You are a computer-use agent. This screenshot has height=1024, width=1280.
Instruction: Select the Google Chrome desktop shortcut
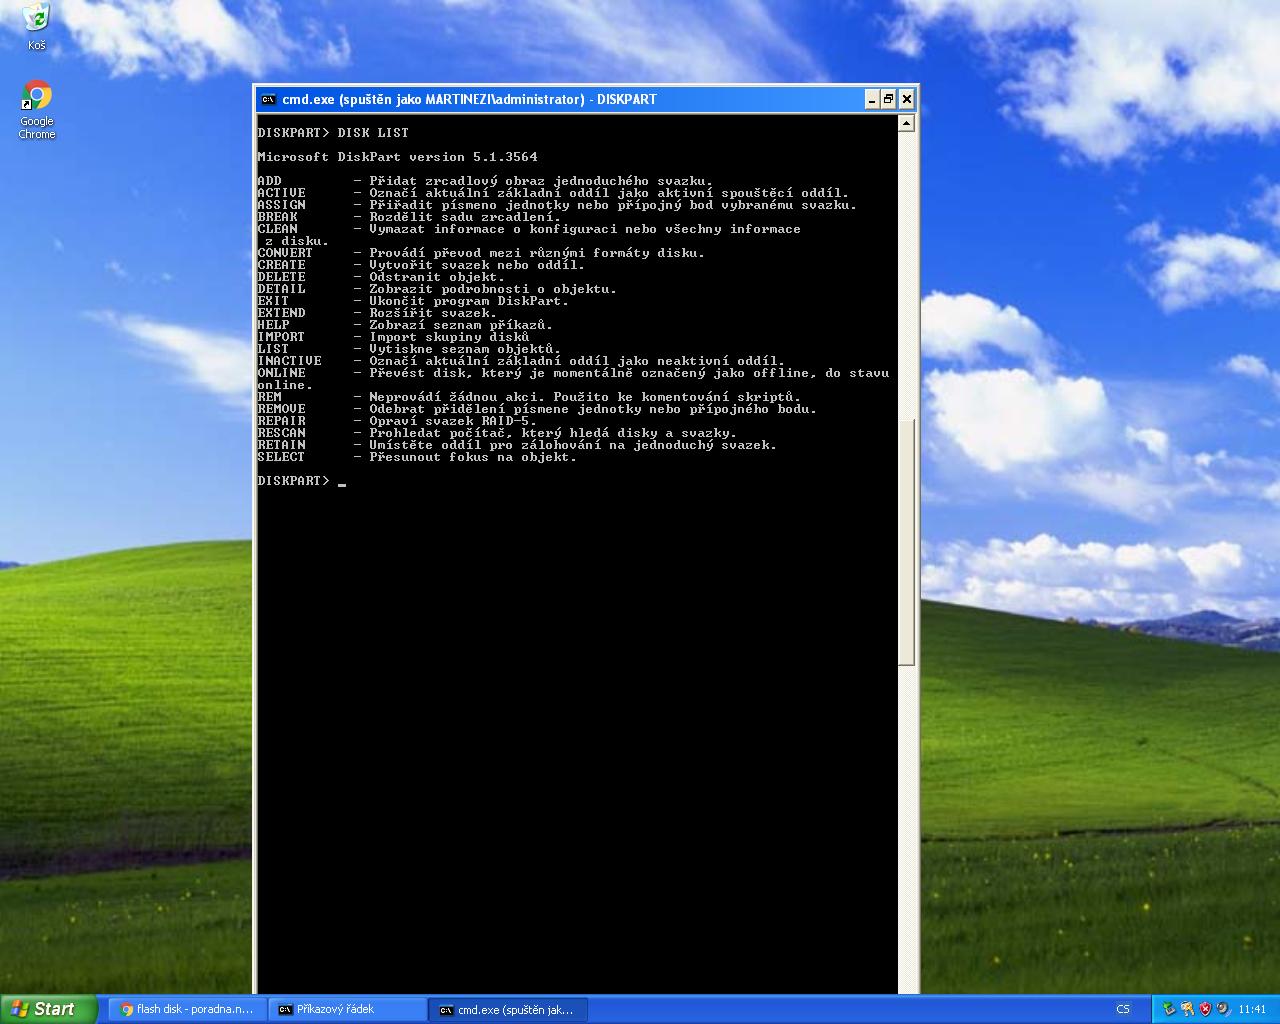[x=37, y=110]
